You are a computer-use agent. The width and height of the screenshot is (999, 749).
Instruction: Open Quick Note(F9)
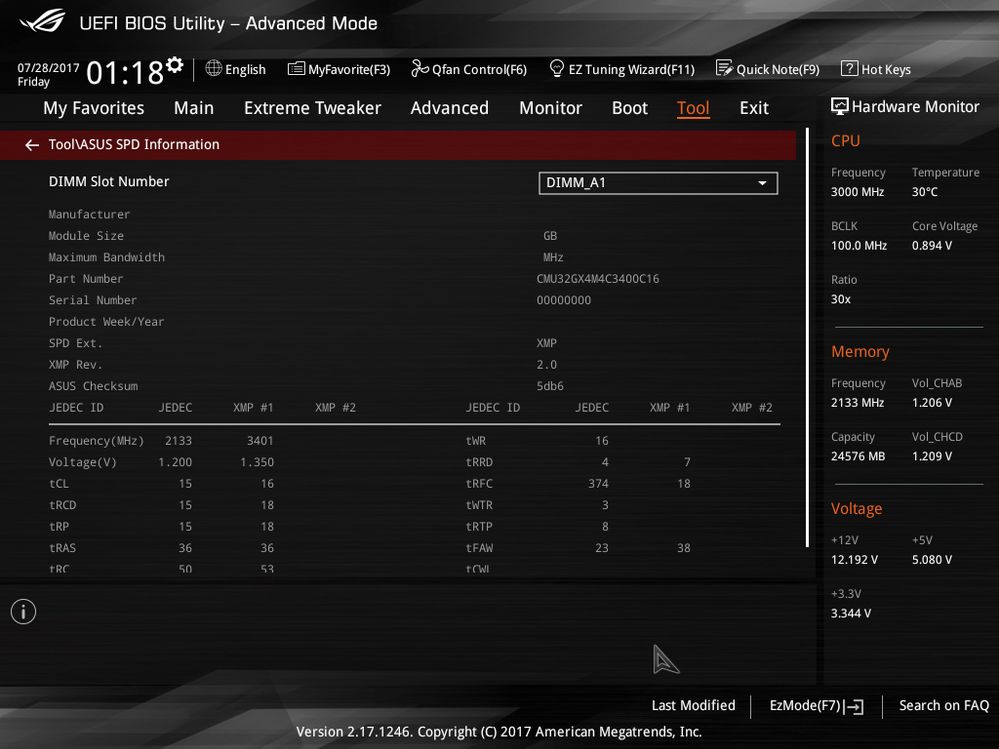[x=778, y=69]
